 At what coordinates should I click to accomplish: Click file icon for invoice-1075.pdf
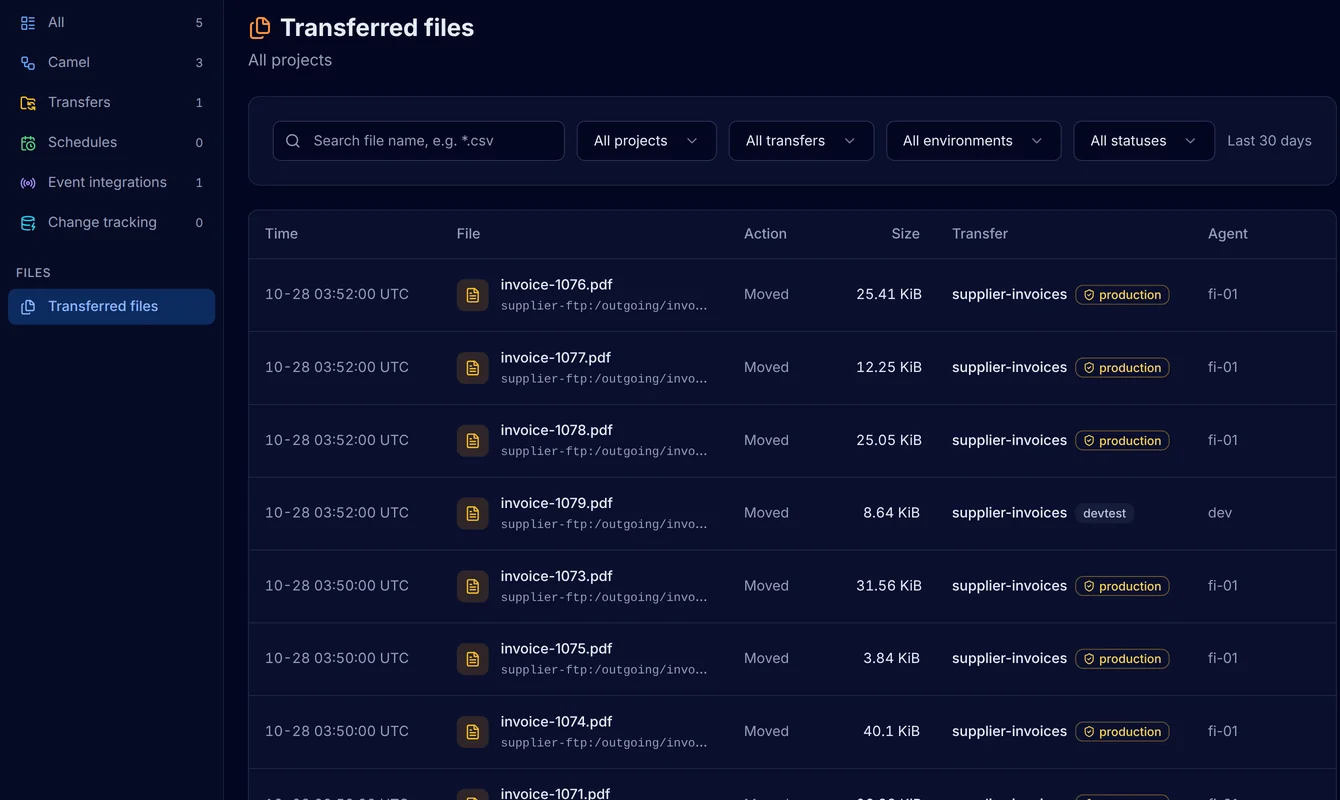tap(473, 659)
